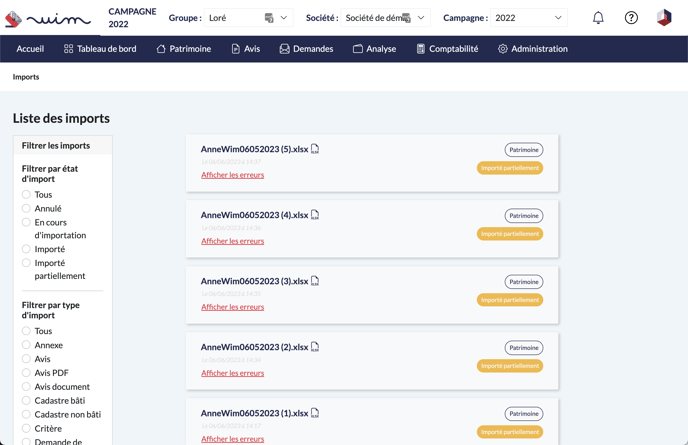Click file icon next to AnneWim06052023 (5).xlsx

(315, 149)
